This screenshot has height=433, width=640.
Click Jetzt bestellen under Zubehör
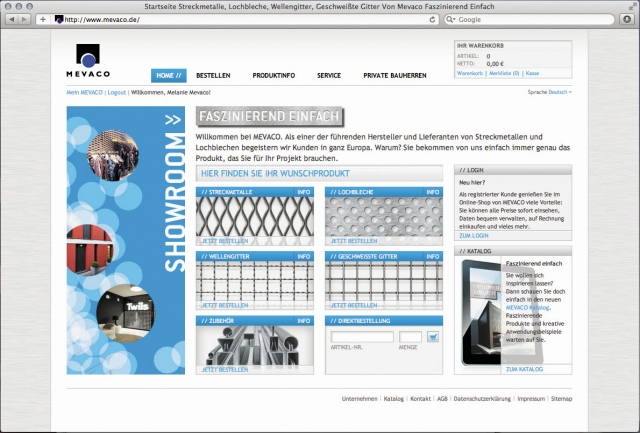[224, 370]
